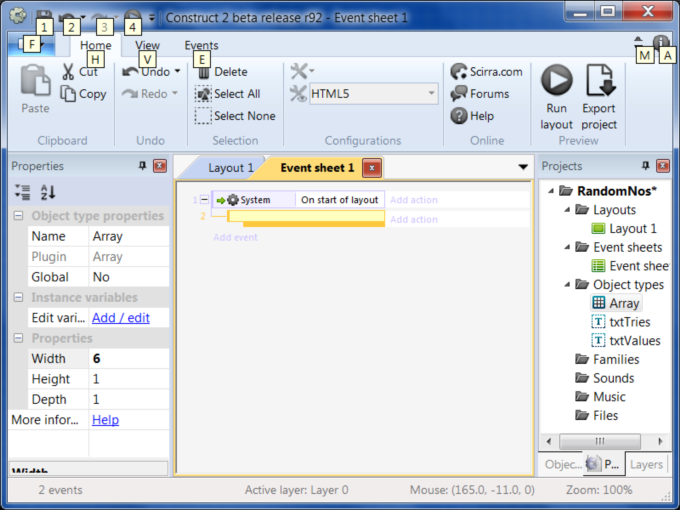Collapse the Event sheets folder
Image resolution: width=680 pixels, height=510 pixels.
click(x=567, y=247)
